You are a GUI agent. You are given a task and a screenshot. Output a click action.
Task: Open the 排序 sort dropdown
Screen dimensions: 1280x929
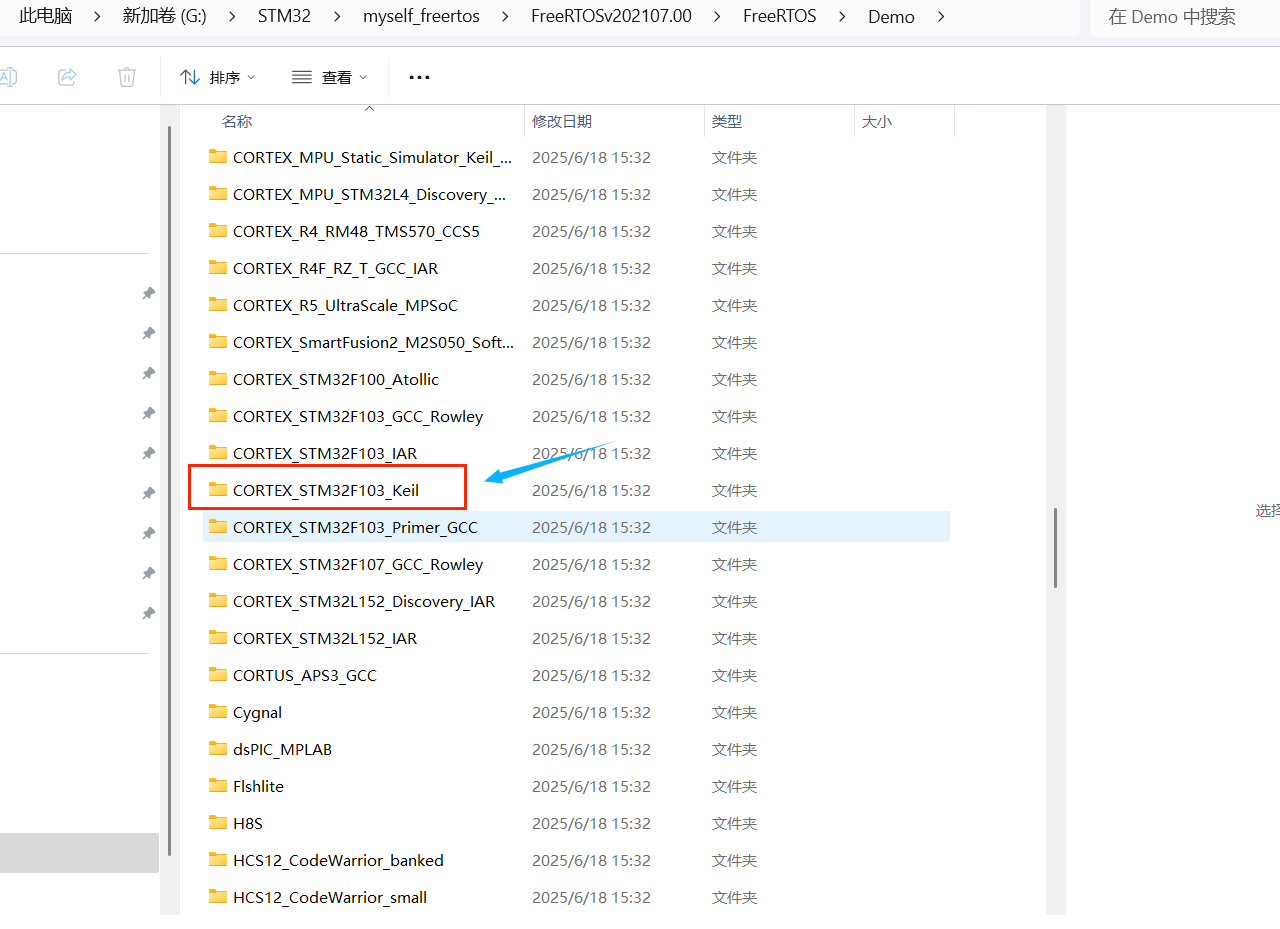click(218, 77)
